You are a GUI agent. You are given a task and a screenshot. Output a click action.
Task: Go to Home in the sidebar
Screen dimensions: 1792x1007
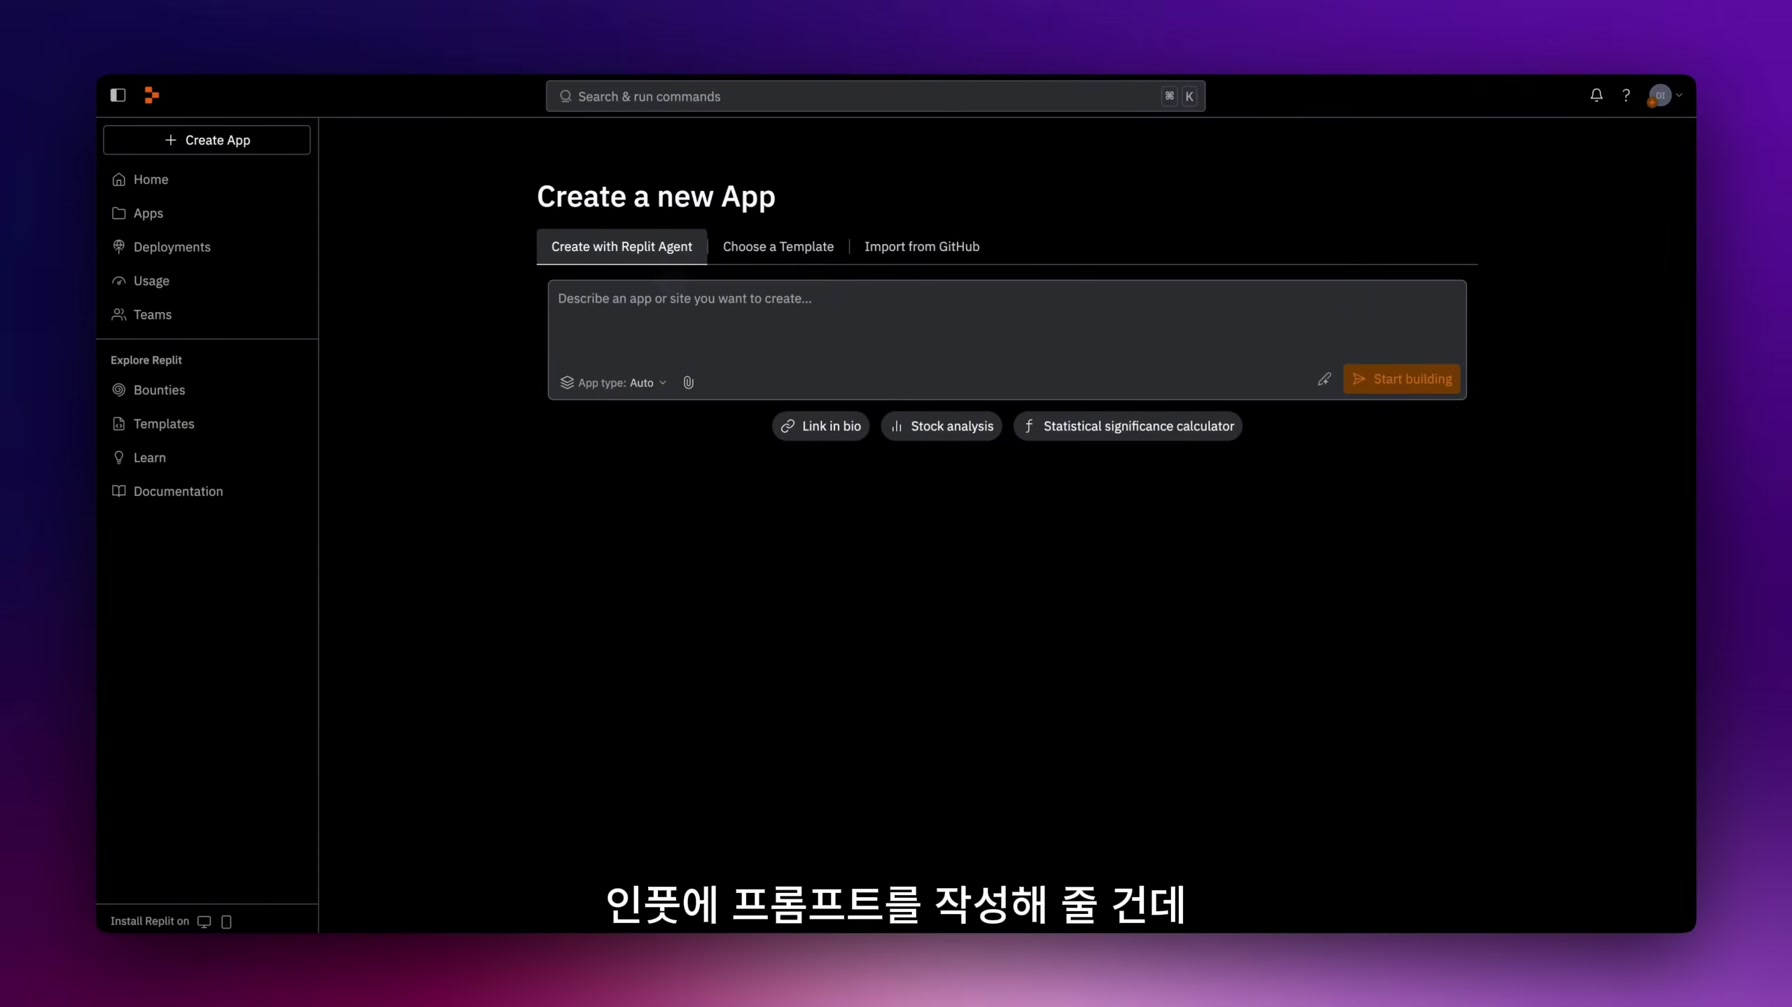[x=207, y=179]
